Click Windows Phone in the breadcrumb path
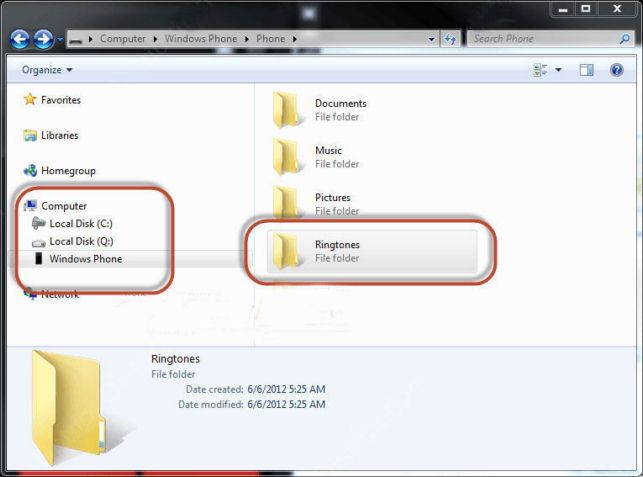The image size is (643, 477). pos(201,39)
